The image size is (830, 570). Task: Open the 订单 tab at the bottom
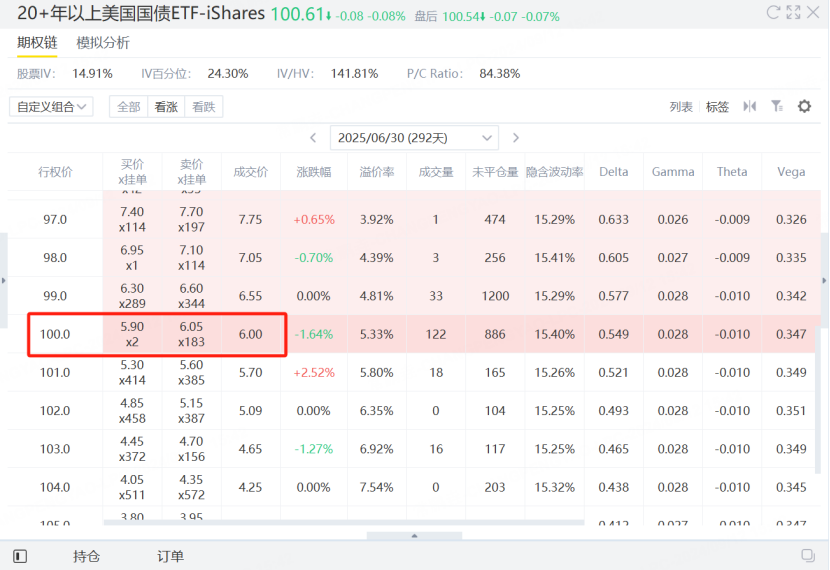coord(170,556)
